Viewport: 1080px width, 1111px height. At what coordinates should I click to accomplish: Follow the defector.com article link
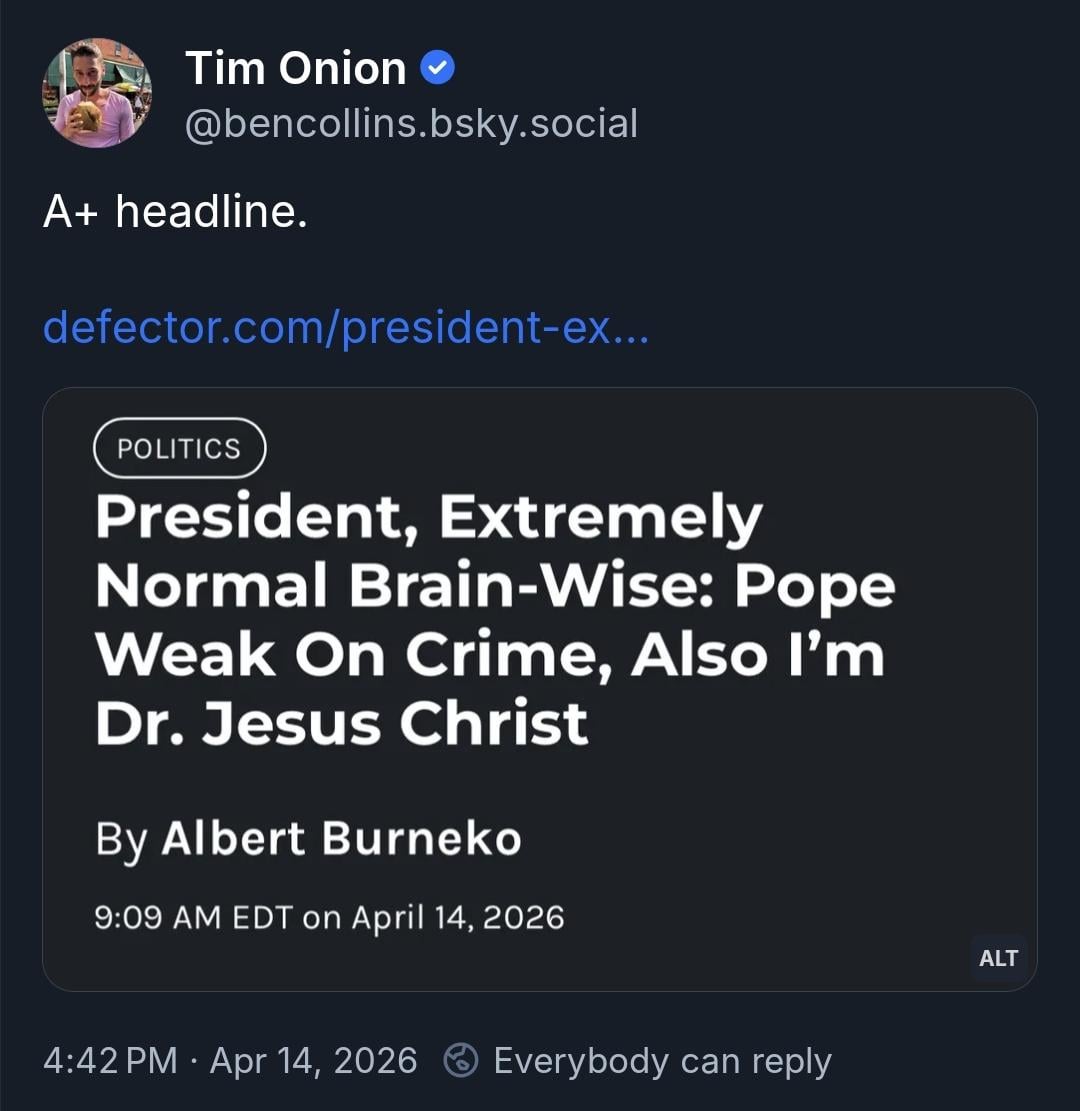(x=346, y=326)
